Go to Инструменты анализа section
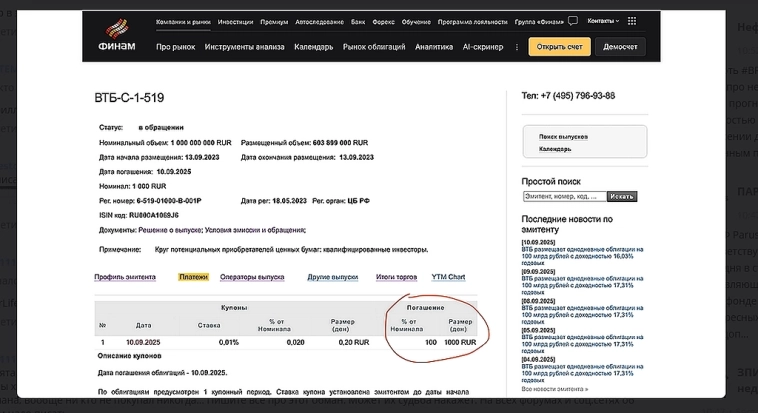The image size is (758, 413). (245, 47)
